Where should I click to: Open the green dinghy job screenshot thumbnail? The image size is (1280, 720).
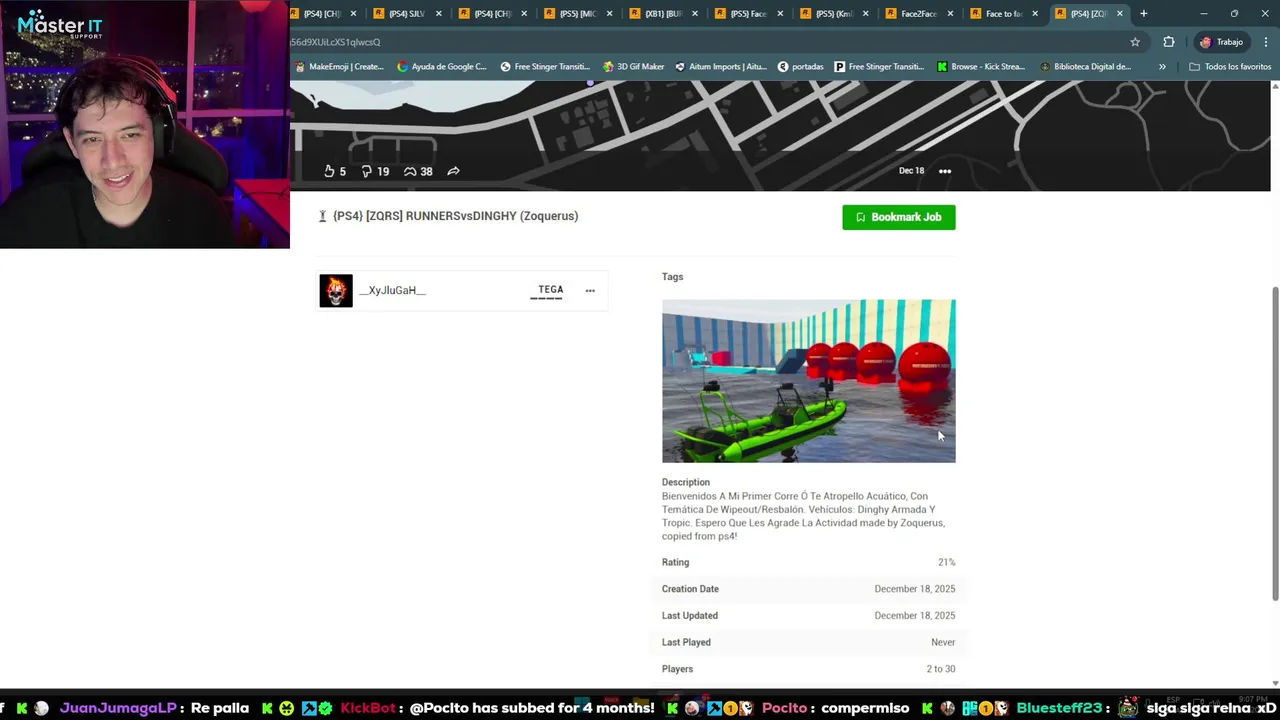(809, 381)
